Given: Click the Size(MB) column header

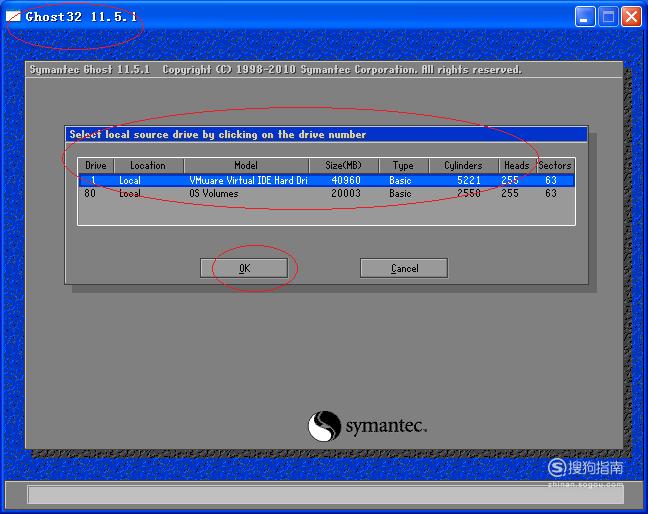Looking at the screenshot, I should tap(343, 165).
